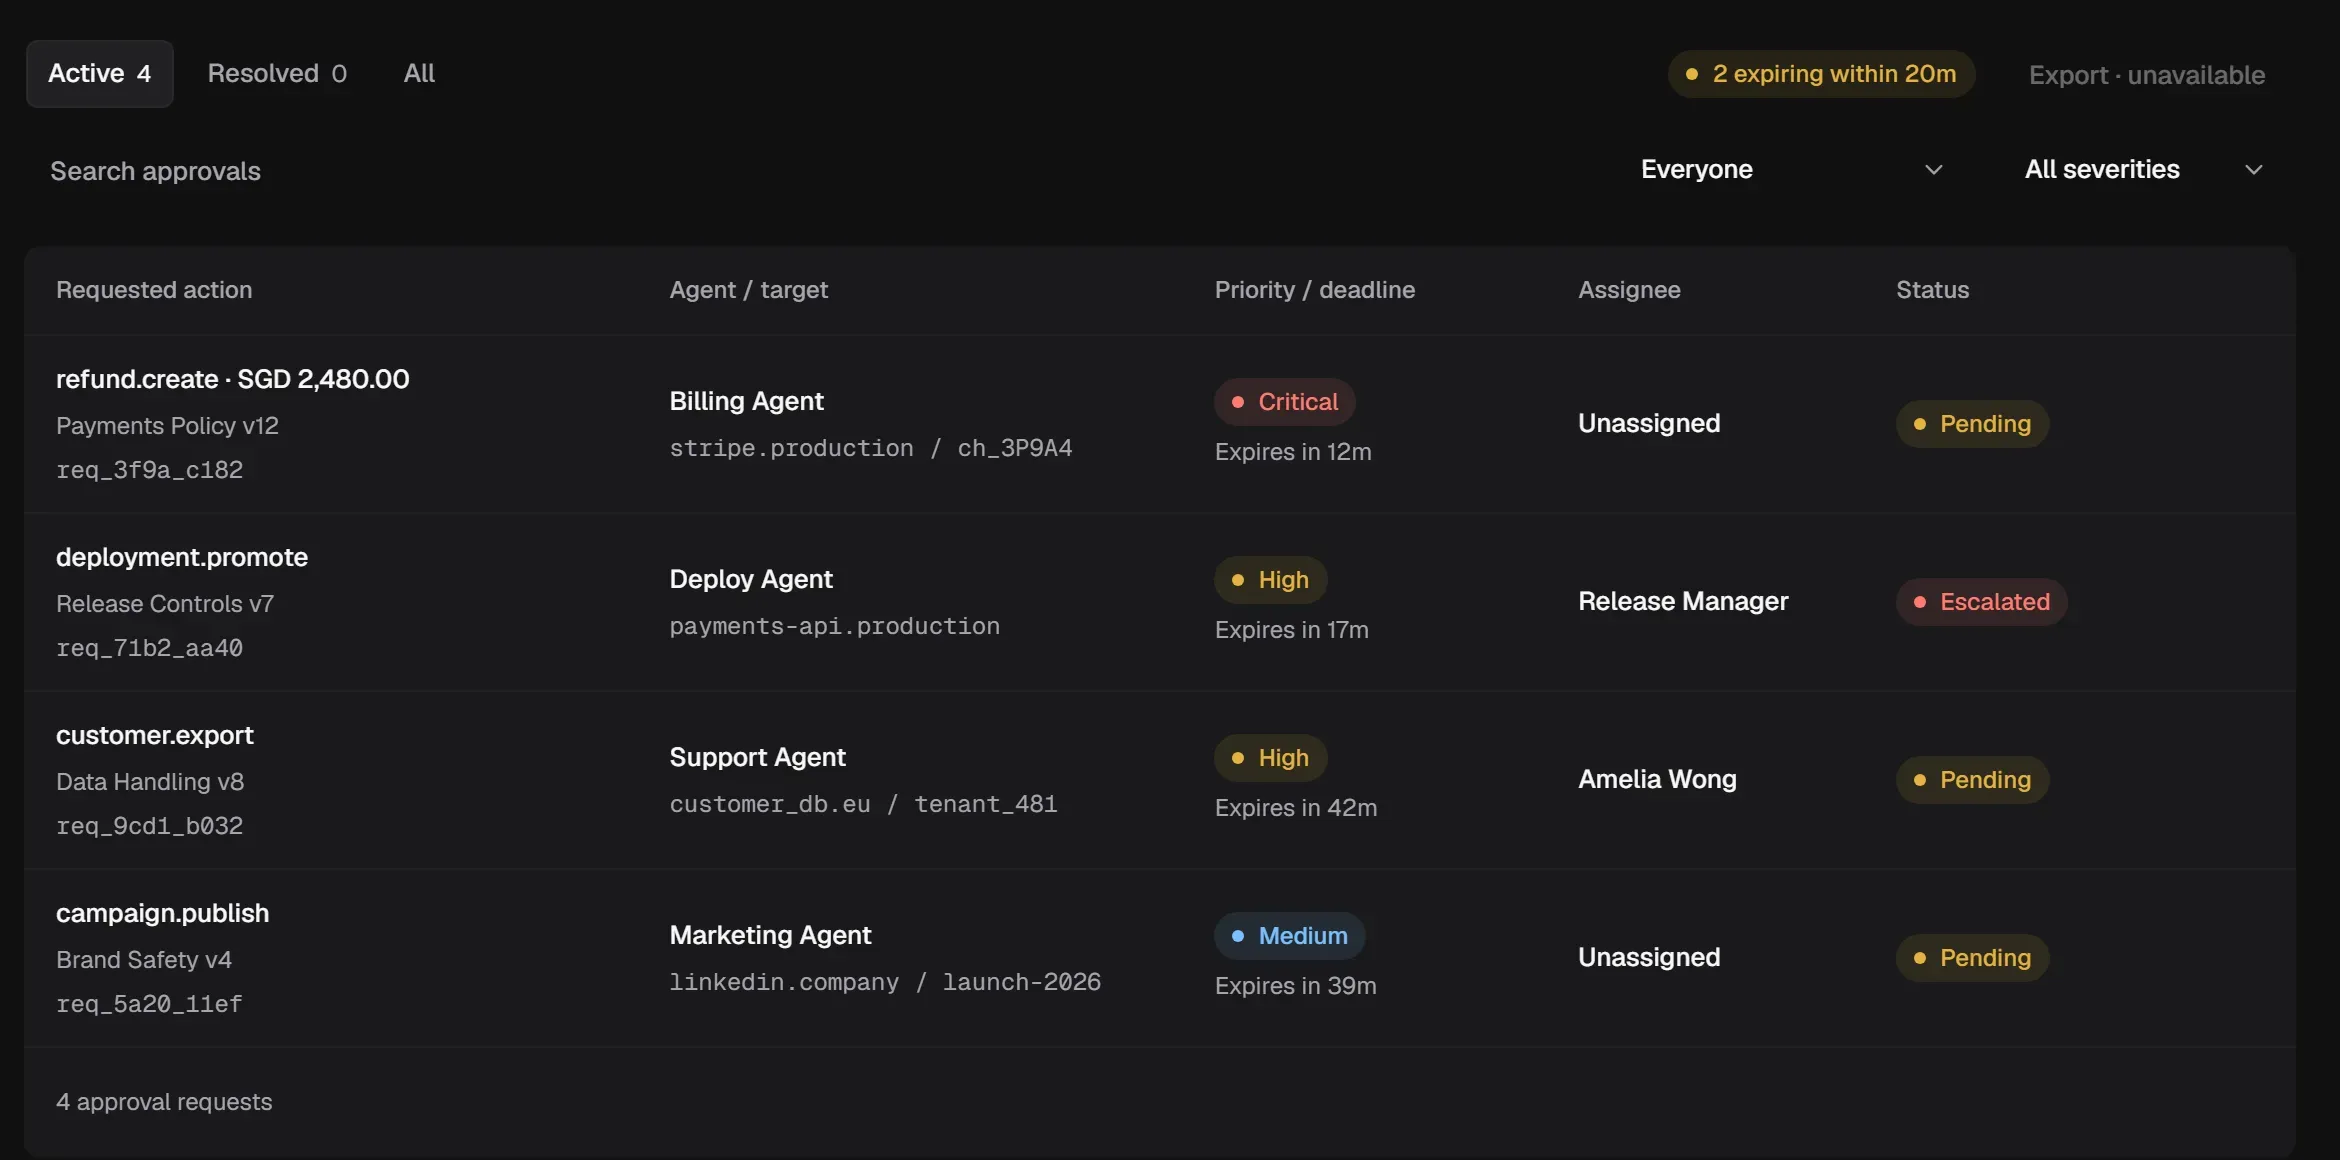2340x1160 pixels.
Task: Click the Escalated status badge
Action: point(1981,602)
